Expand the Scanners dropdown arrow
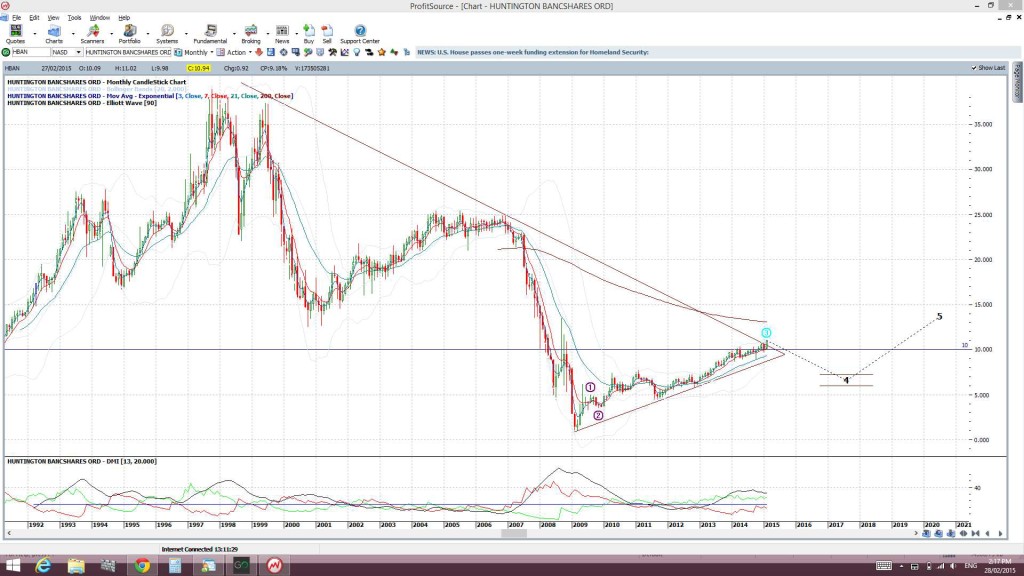Screen dimensions: 1024x576 (111, 33)
